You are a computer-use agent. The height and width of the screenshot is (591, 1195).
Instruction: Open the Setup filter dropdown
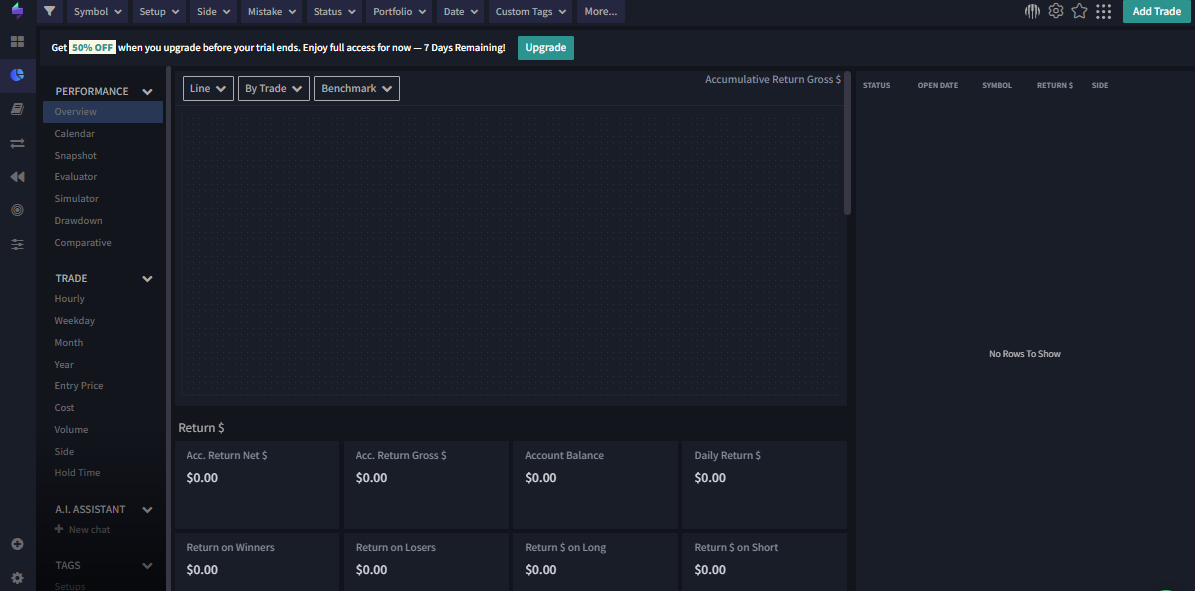160,11
